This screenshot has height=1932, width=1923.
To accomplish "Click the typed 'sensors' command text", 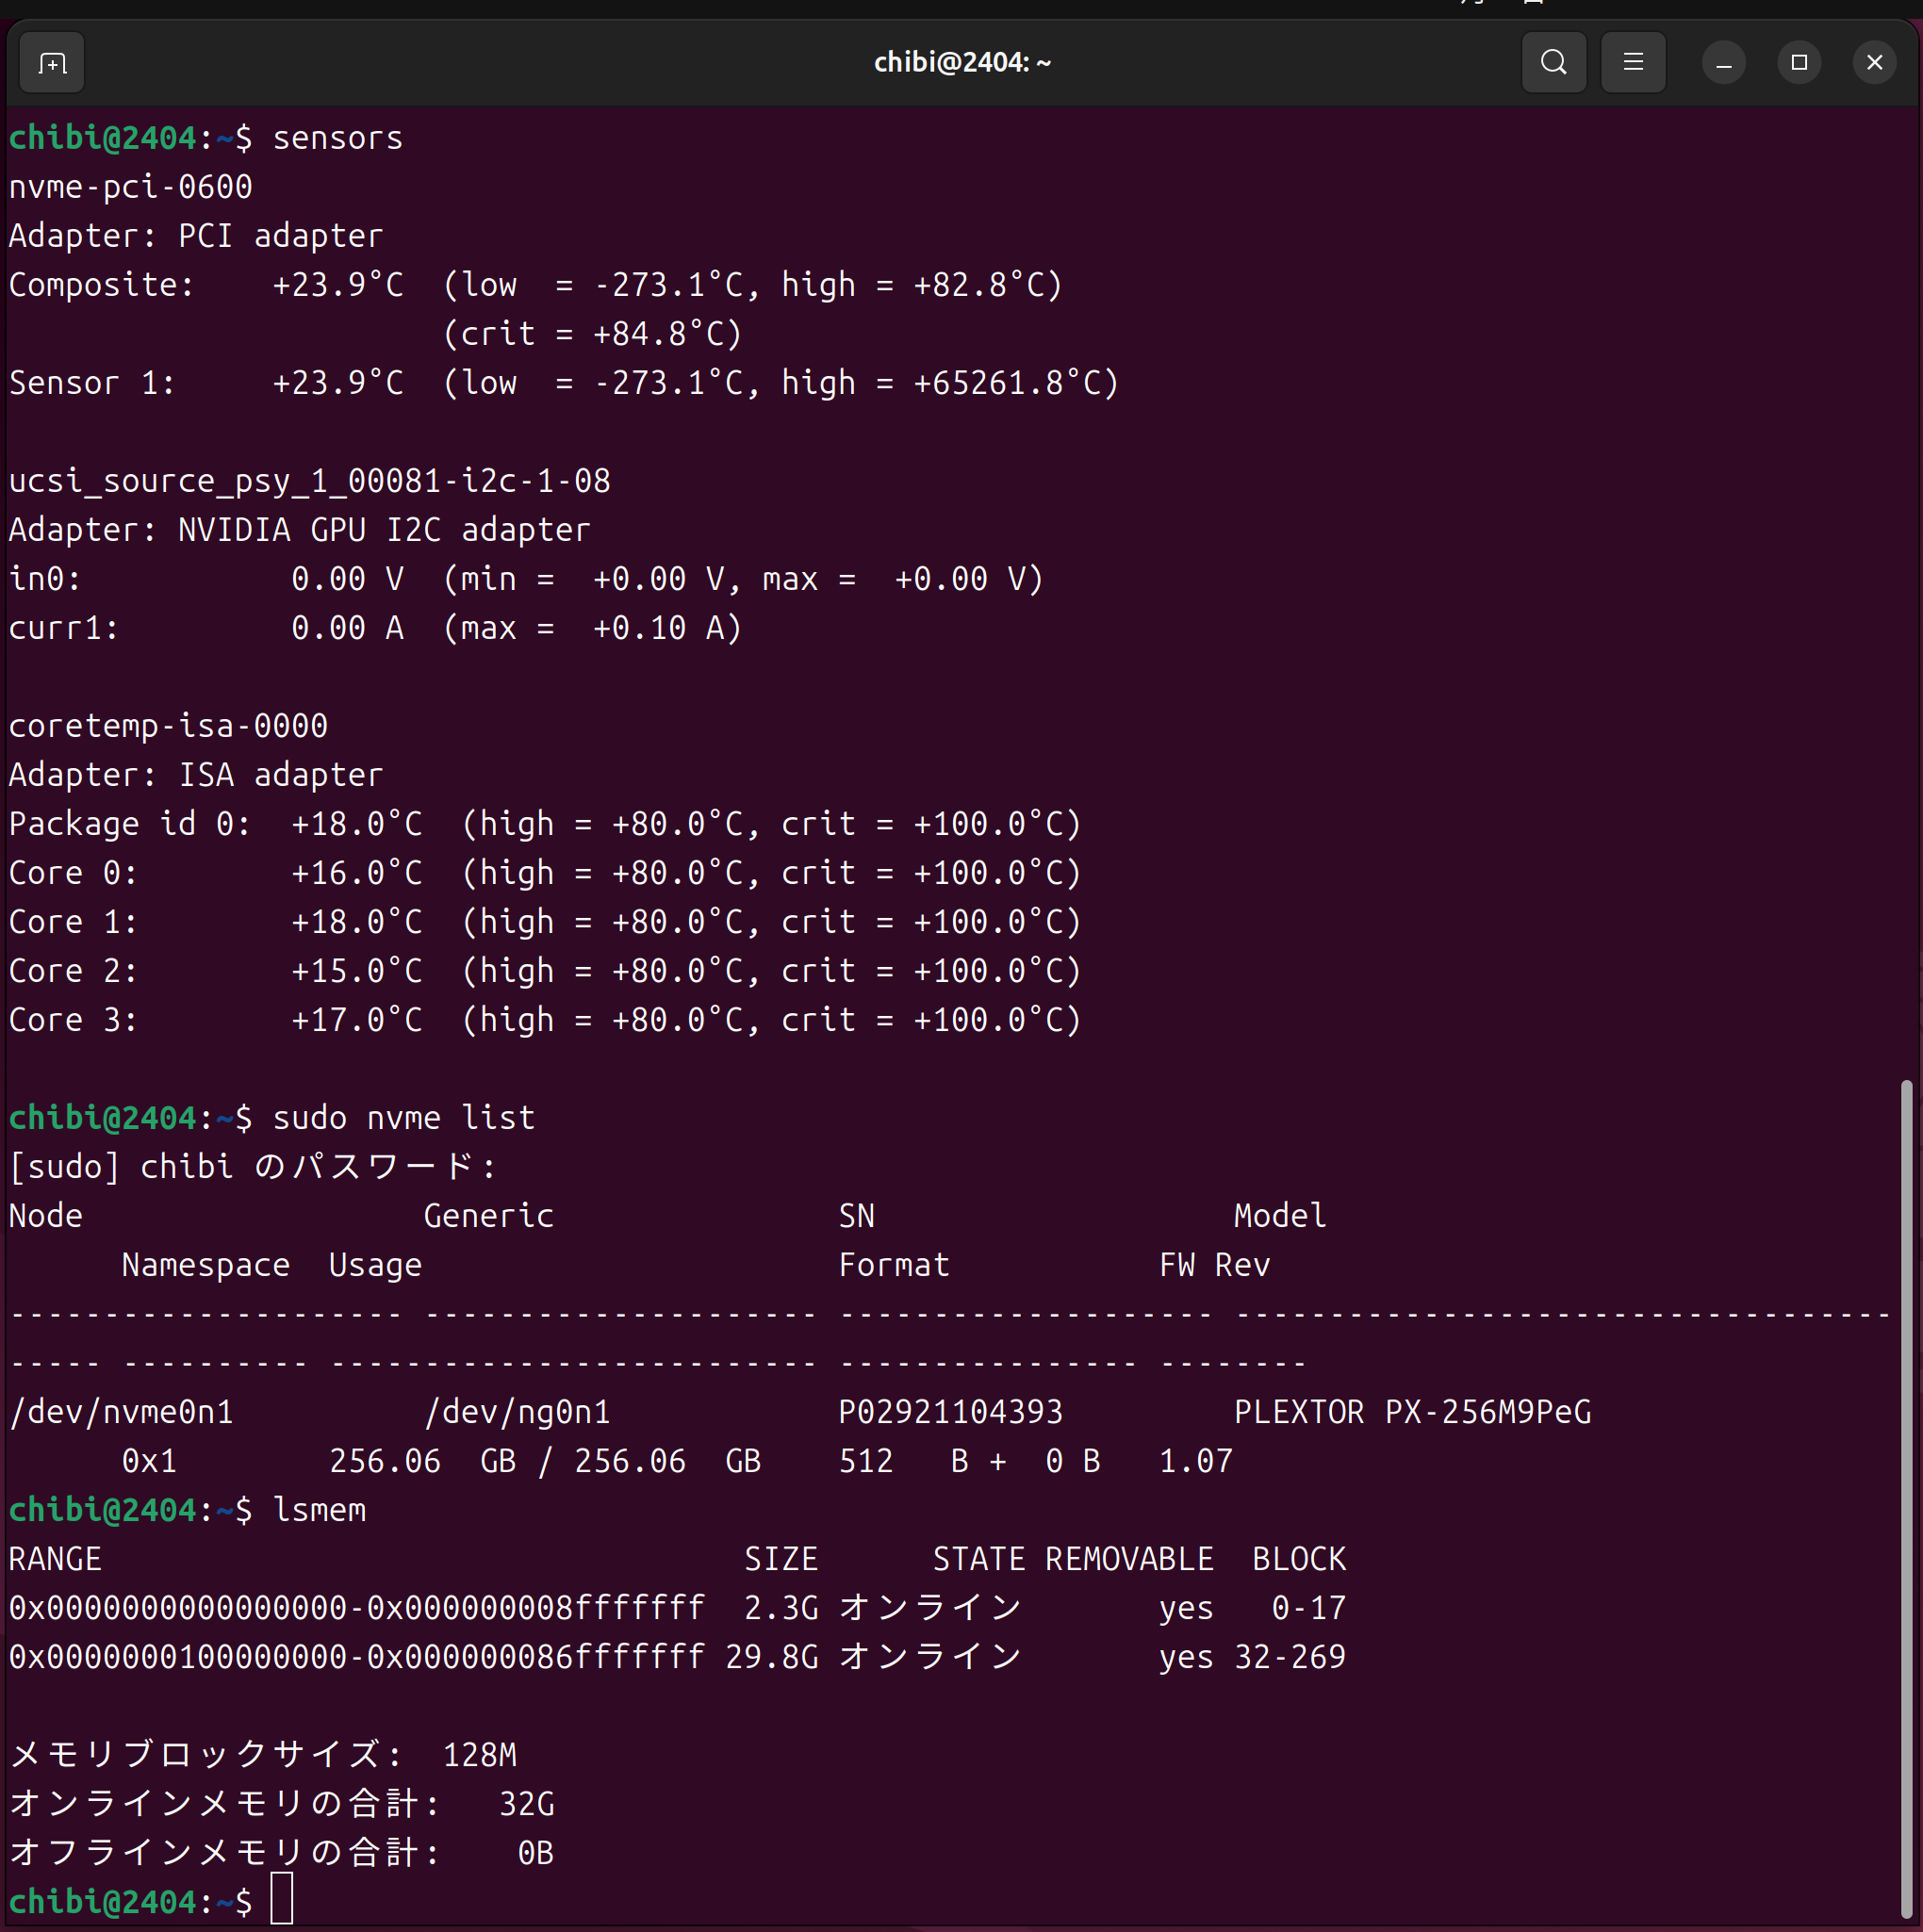I will tap(337, 138).
